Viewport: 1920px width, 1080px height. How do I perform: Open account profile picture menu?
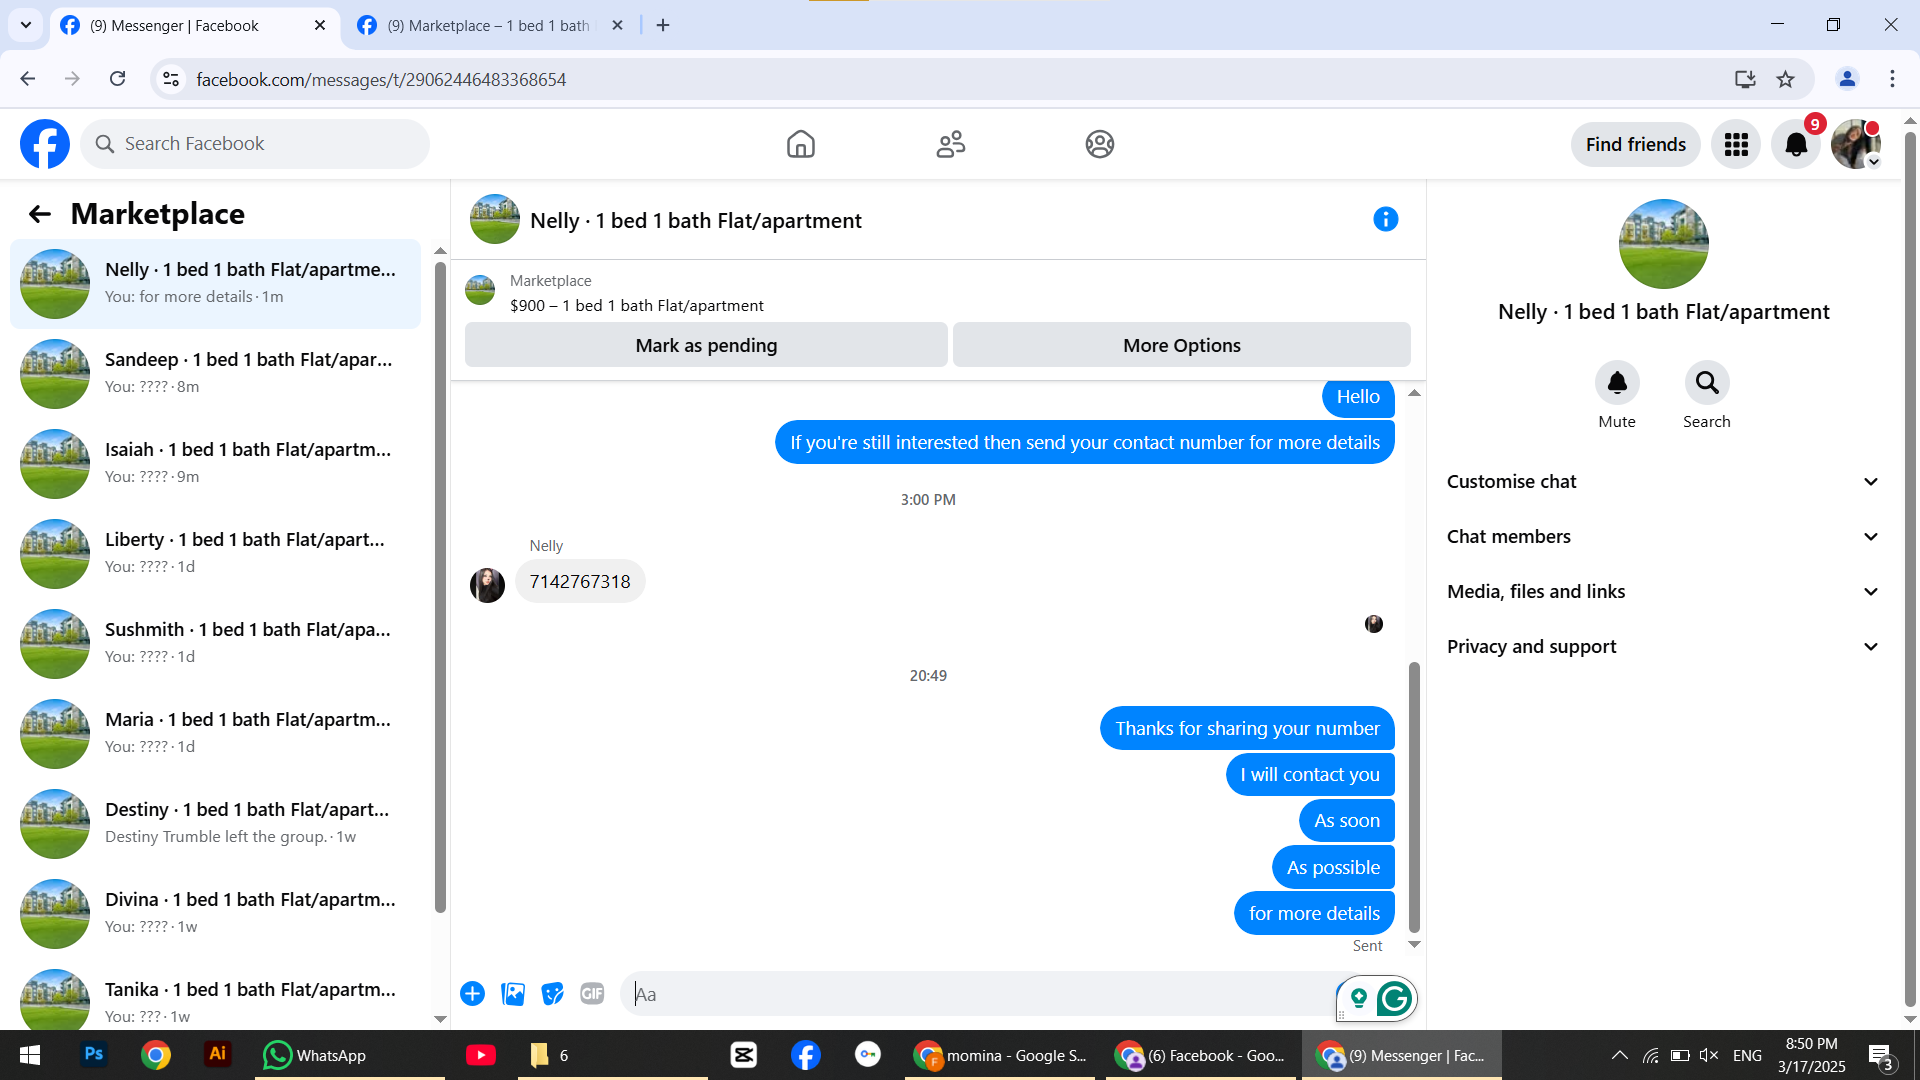tap(1856, 145)
